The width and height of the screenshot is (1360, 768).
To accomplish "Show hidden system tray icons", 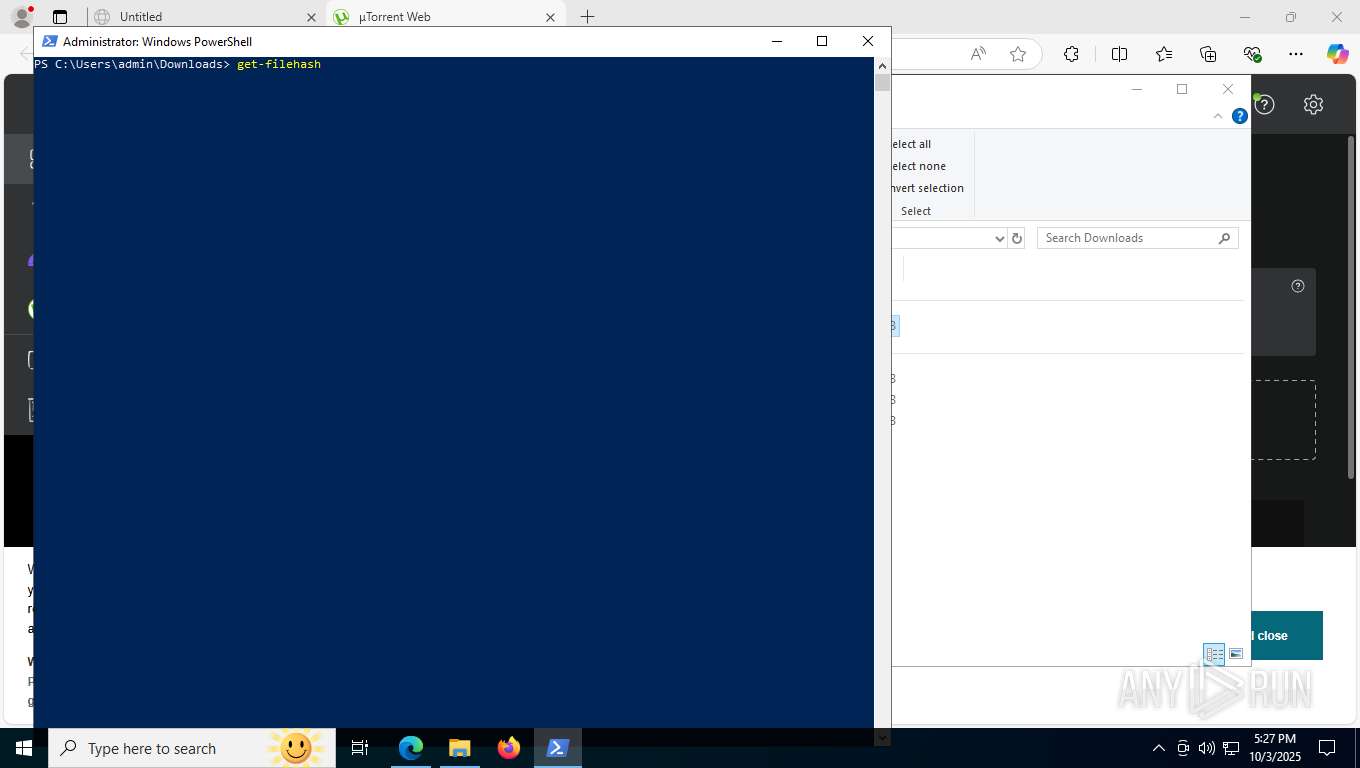I will [x=1159, y=748].
